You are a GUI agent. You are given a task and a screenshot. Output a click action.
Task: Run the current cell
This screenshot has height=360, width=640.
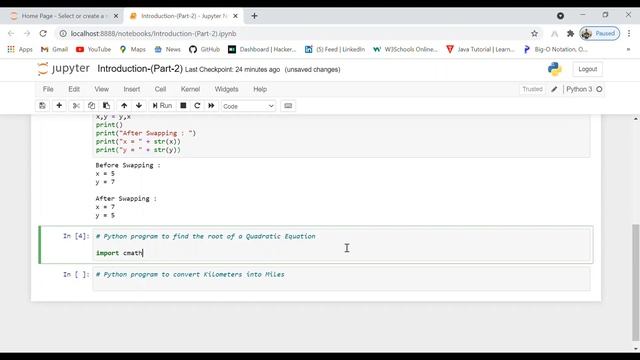pyautogui.click(x=162, y=106)
